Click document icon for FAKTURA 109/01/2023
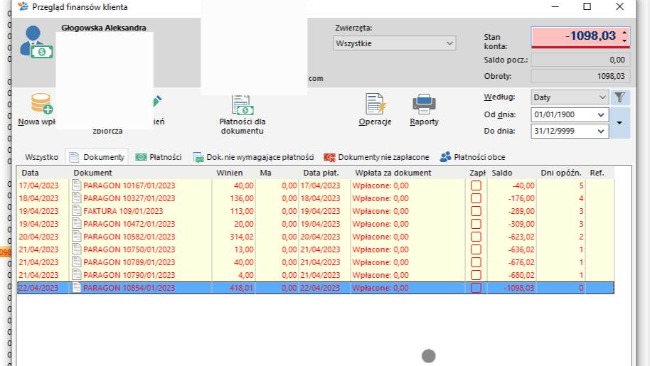Screen dimensions: 650x366 76,211
